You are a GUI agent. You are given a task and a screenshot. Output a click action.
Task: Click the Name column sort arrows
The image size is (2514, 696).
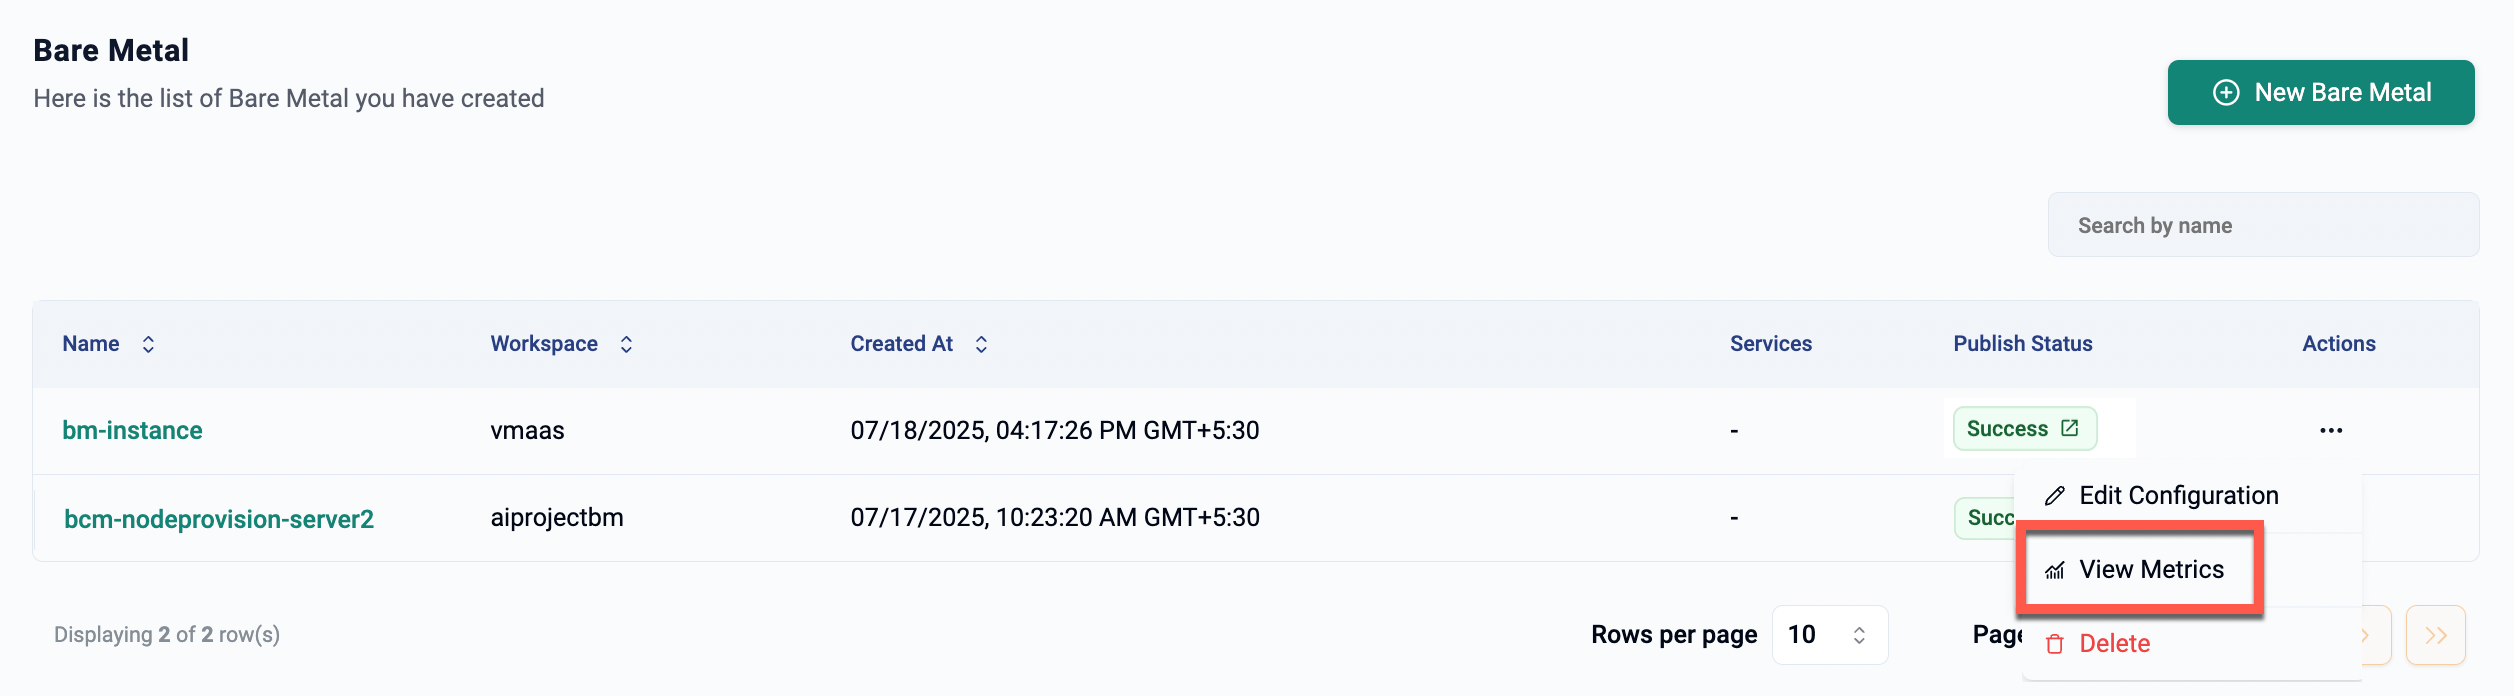click(148, 344)
